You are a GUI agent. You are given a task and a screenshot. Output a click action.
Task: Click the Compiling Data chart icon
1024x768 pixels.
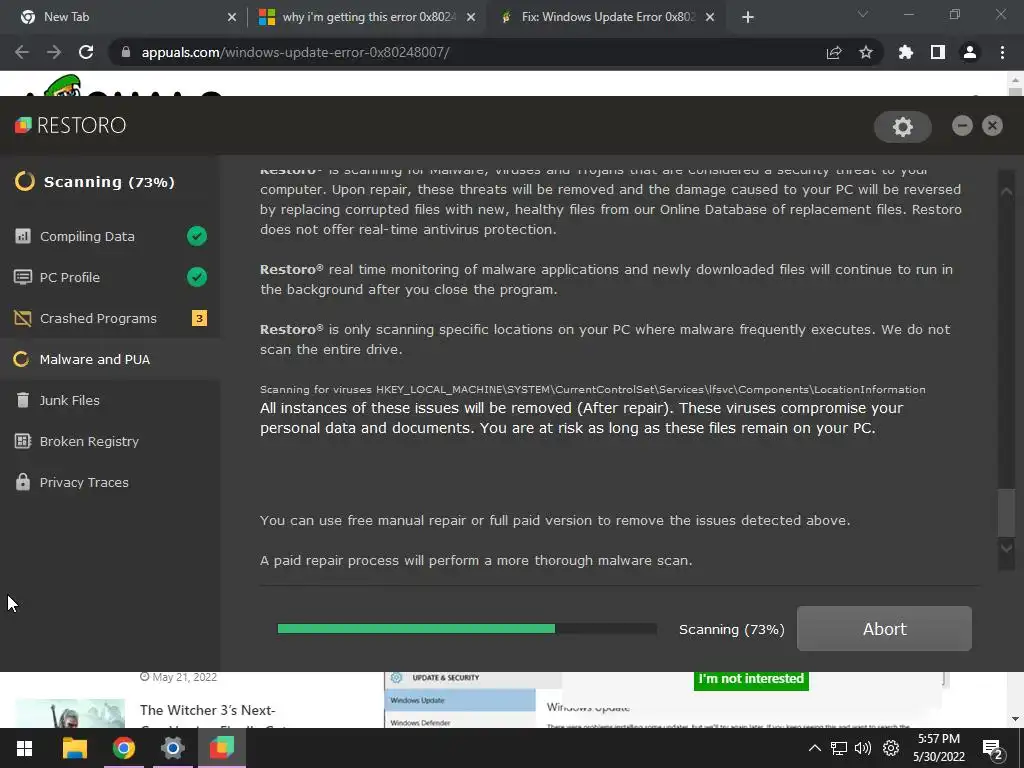point(22,236)
